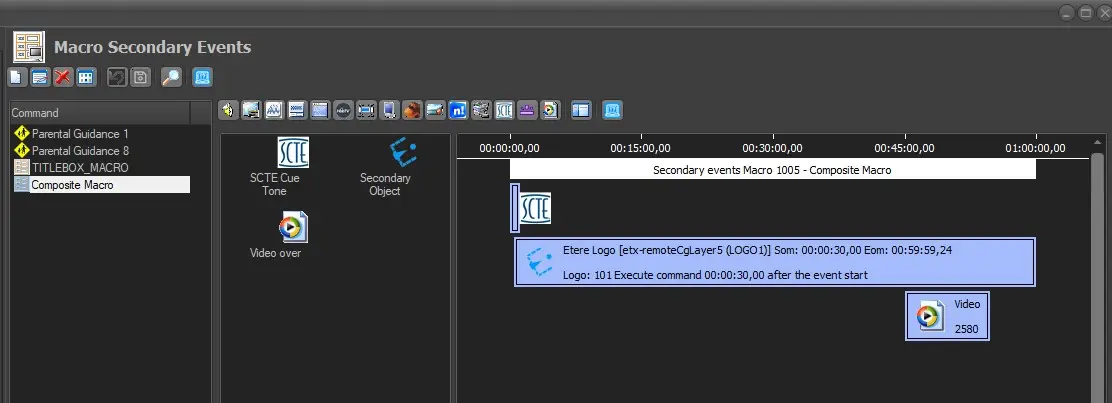Select the Secondary Object item
Screen dimensions: 1112x403
(x=385, y=166)
